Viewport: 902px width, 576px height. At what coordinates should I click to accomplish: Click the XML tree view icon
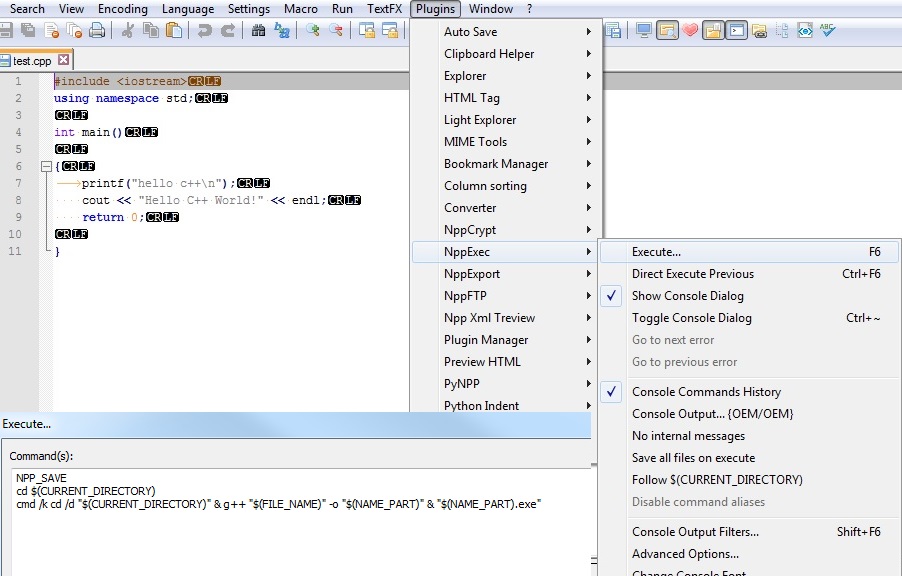[x=782, y=30]
